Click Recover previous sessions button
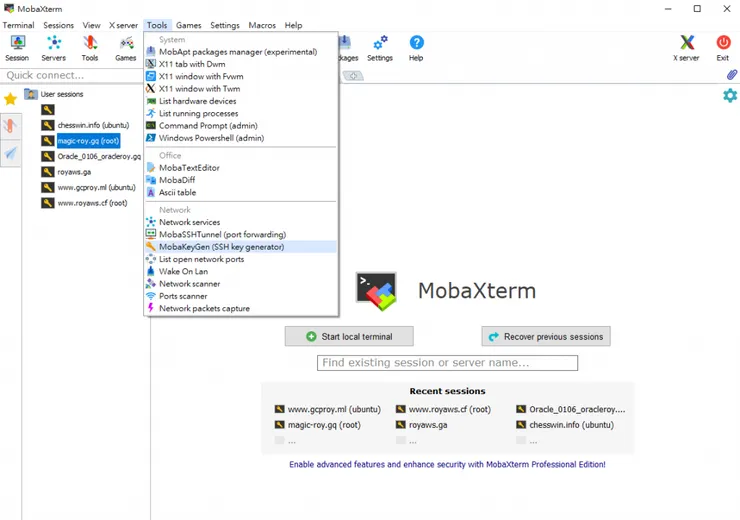The image size is (740, 520). (546, 336)
